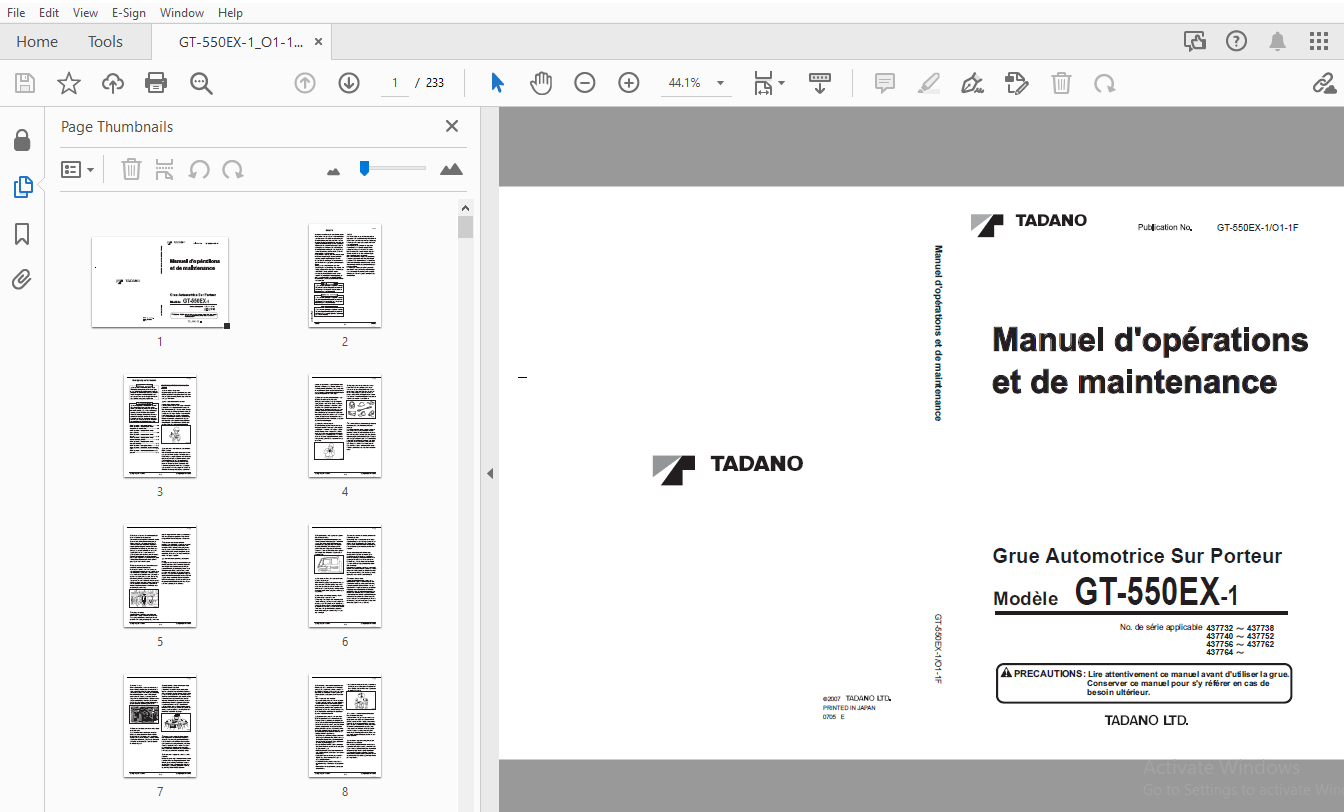Click the rotate redo icon in toolbar

[x=1105, y=83]
